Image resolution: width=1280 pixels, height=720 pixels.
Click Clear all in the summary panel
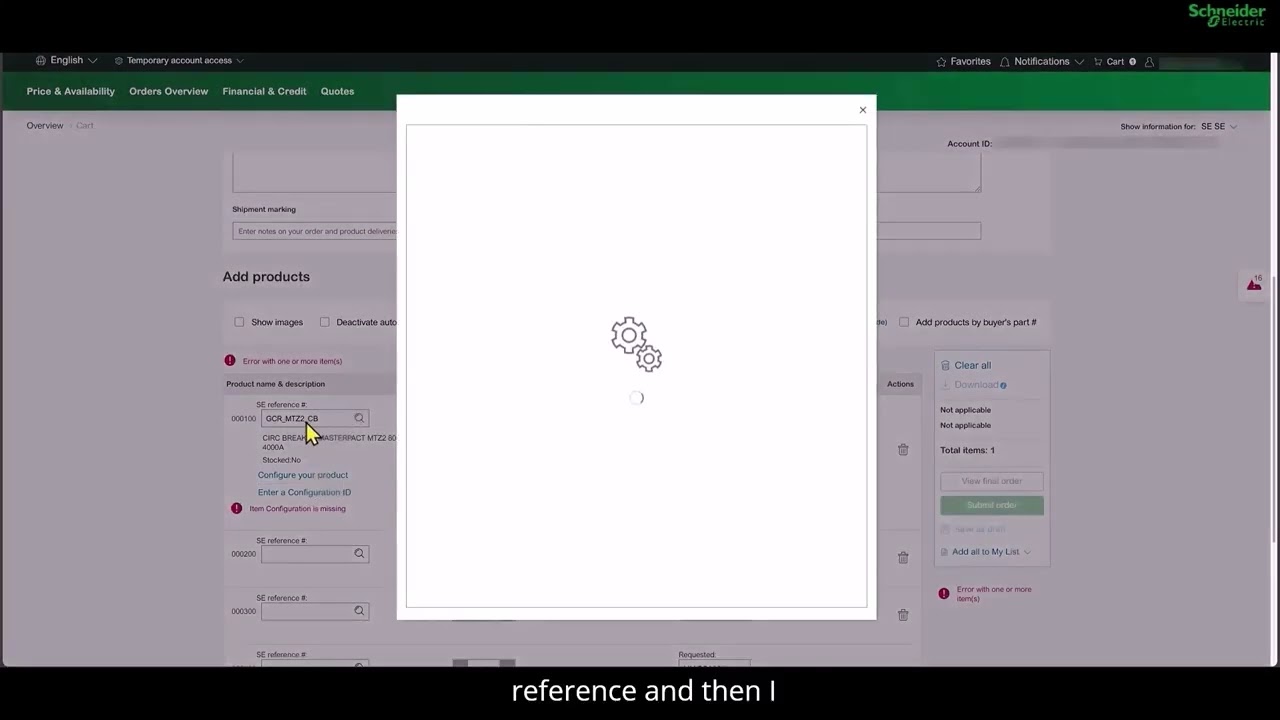click(x=966, y=365)
